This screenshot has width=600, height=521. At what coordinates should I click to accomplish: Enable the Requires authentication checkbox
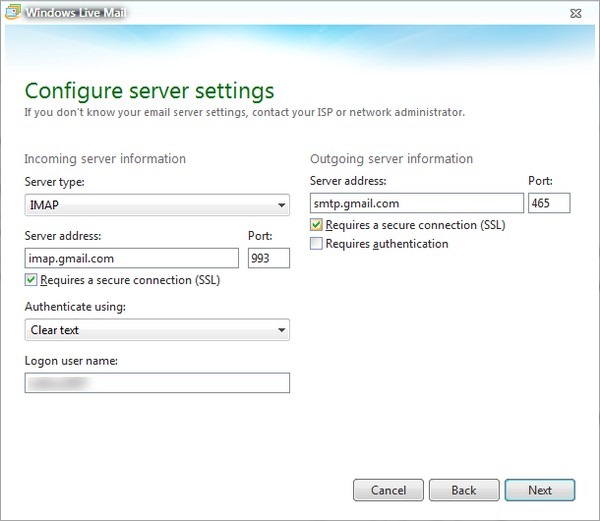pyautogui.click(x=317, y=244)
